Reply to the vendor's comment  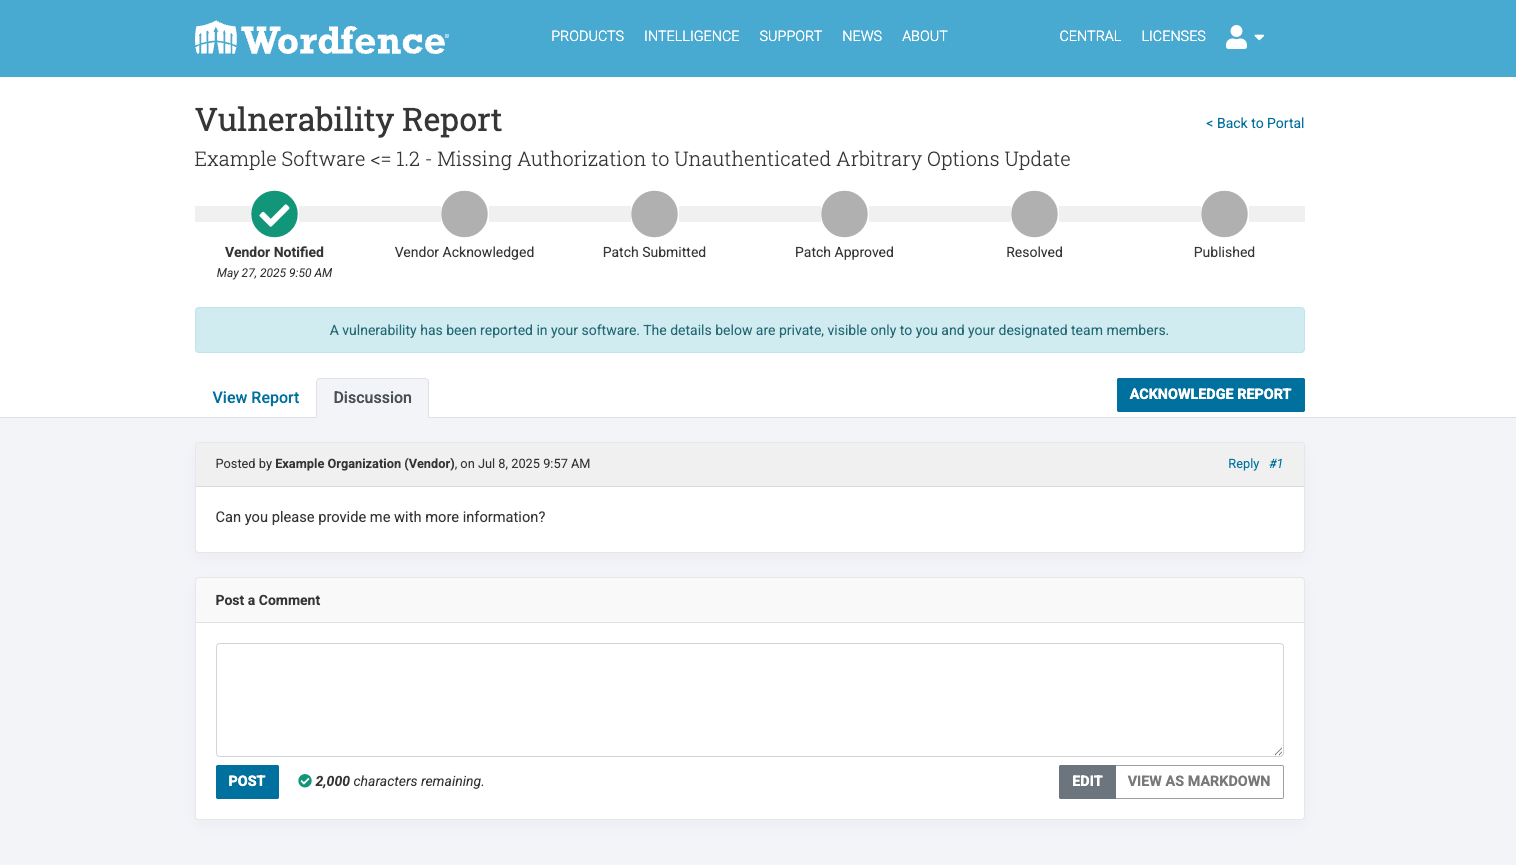[1243, 464]
